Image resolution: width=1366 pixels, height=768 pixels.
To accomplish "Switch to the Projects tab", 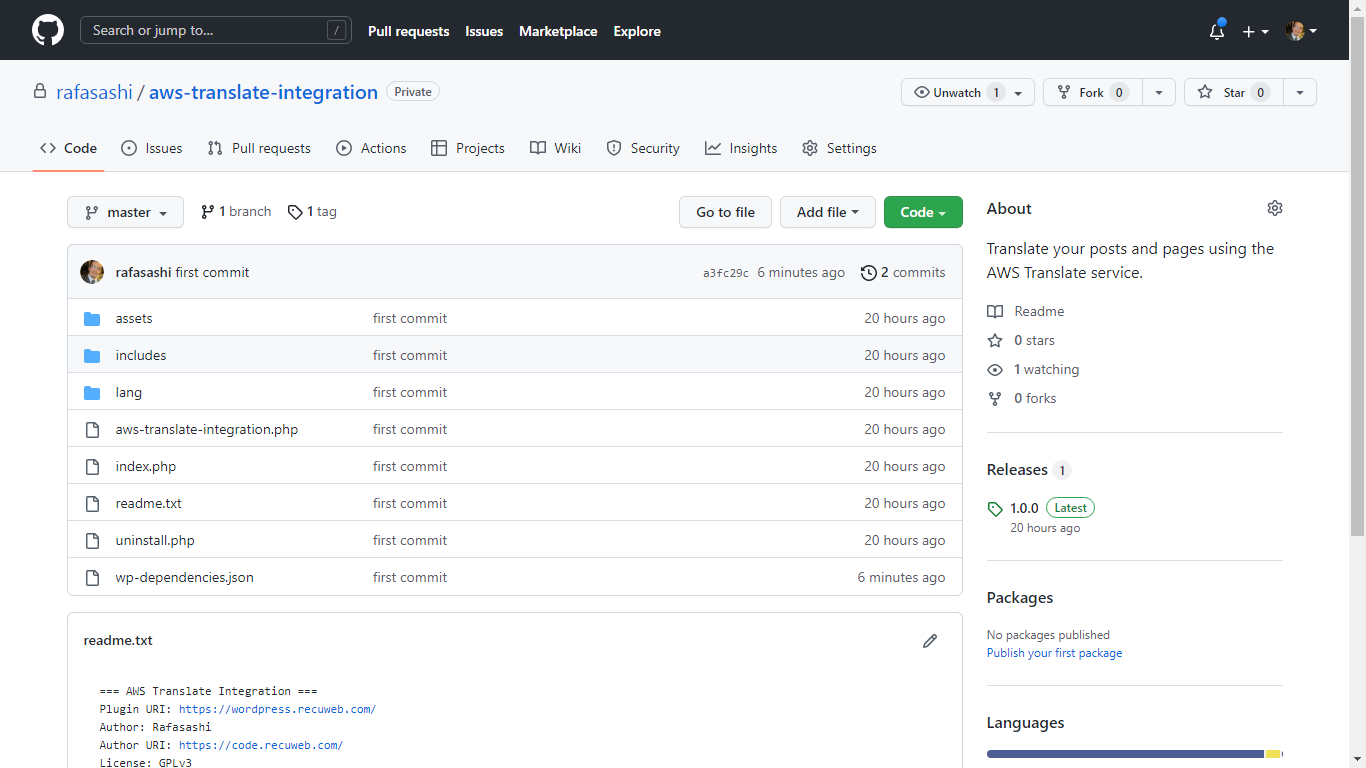I will pos(467,148).
